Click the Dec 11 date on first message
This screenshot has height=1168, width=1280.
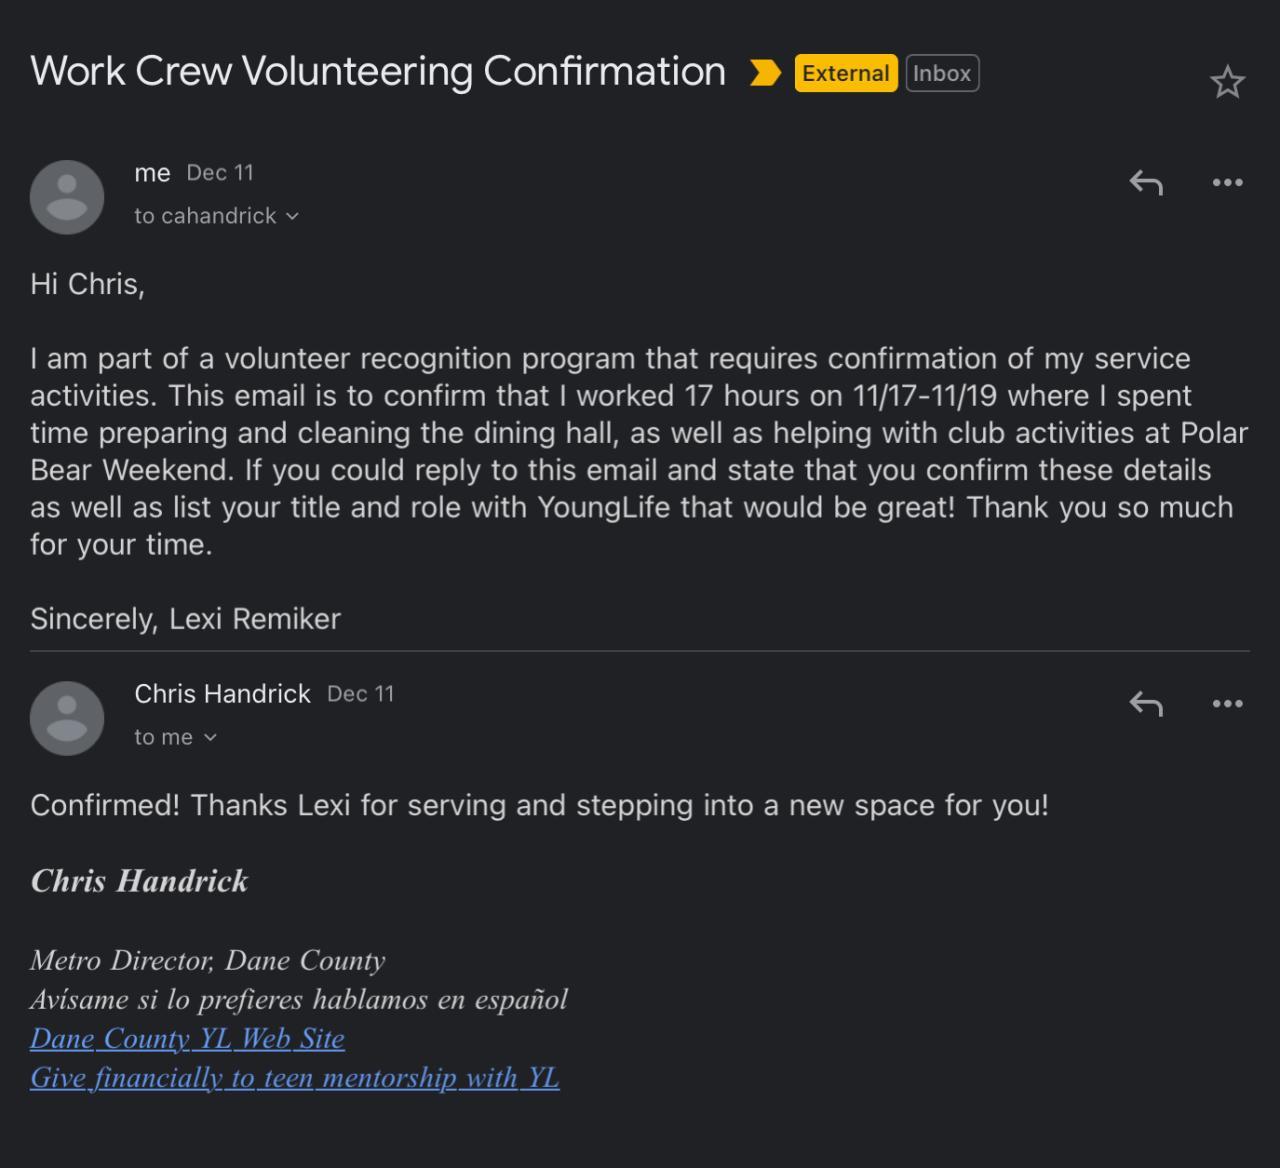coord(220,173)
